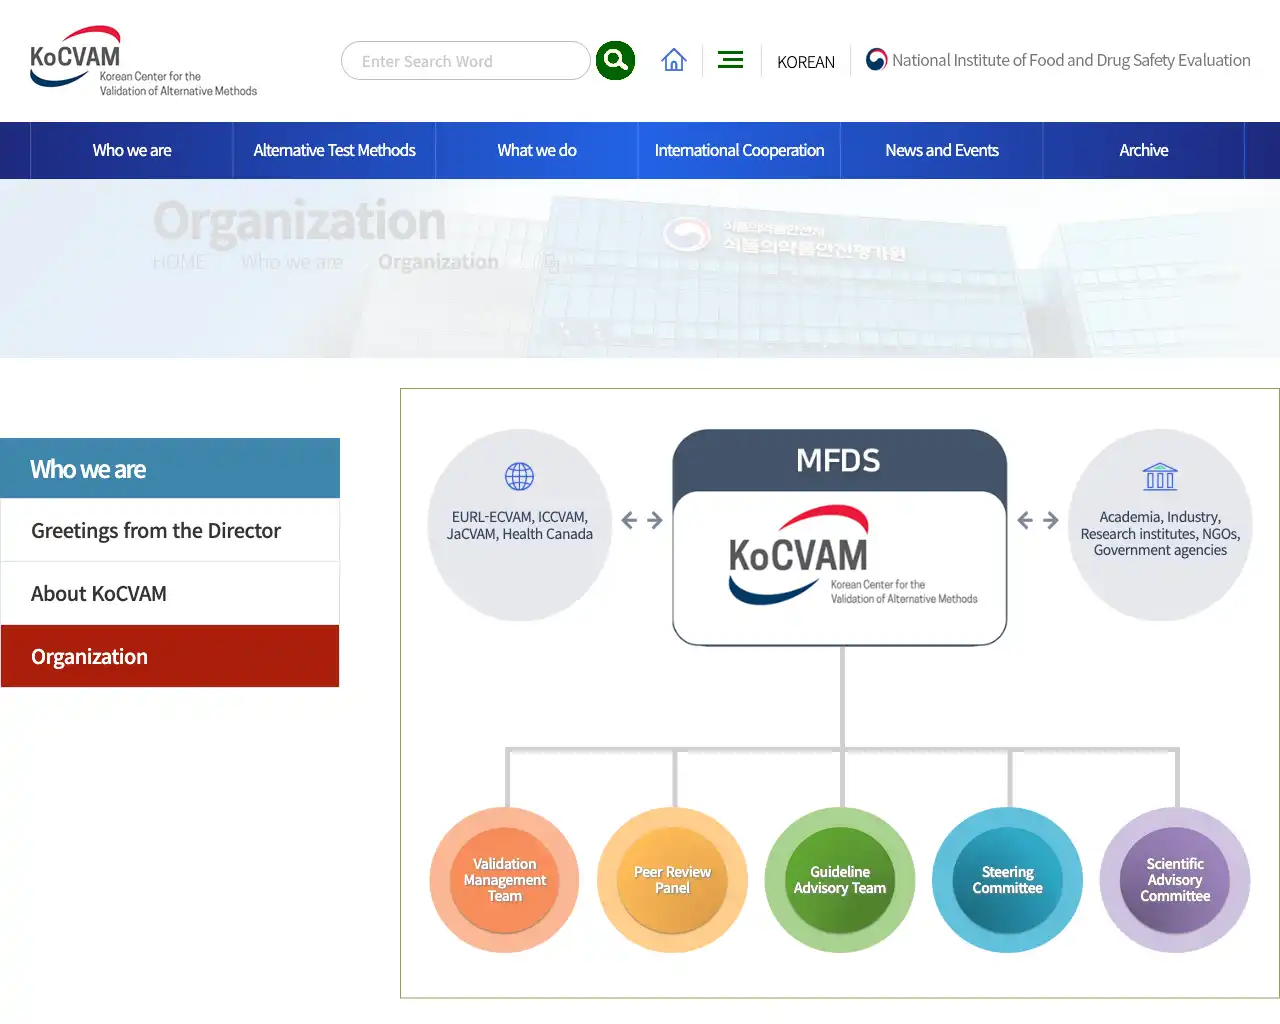1280x1024 pixels.
Task: Open the International Cooperation menu
Action: pos(740,150)
